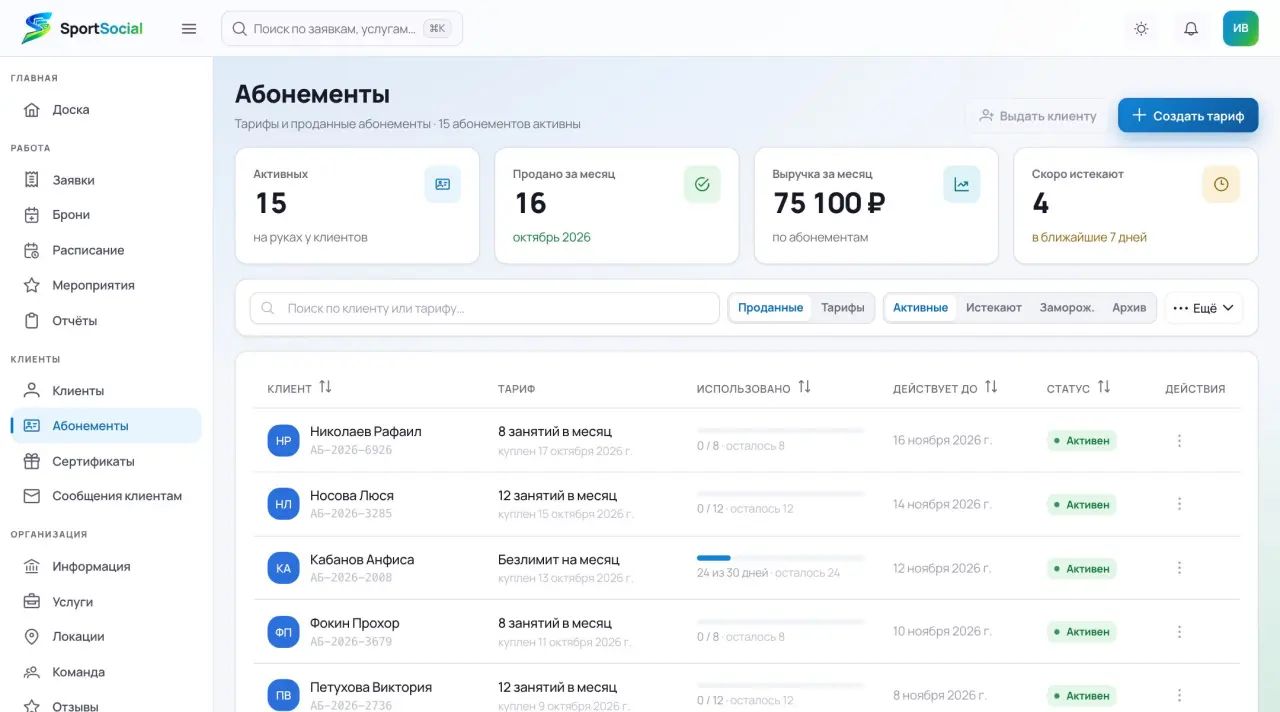The image size is (1280, 712).
Task: Click Активен status badge for Николаев Рафаил
Action: (x=1082, y=441)
